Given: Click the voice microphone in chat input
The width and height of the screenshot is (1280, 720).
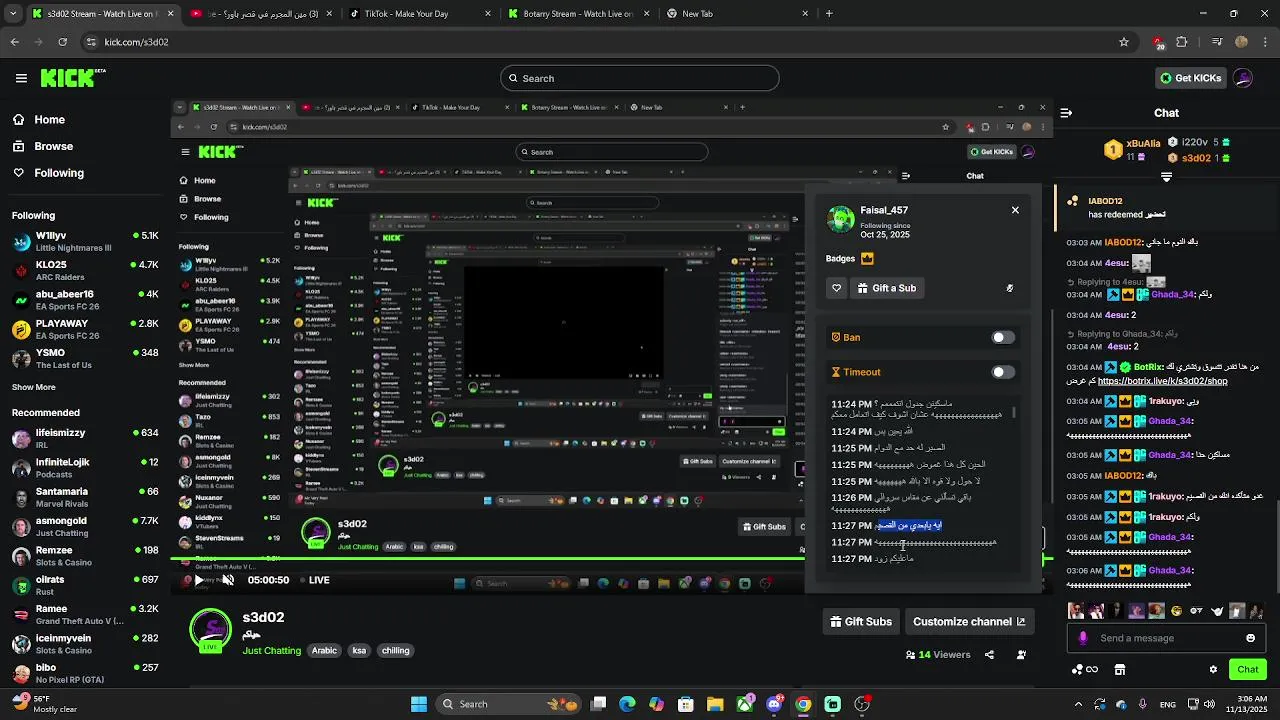Looking at the screenshot, I should coord(1082,638).
